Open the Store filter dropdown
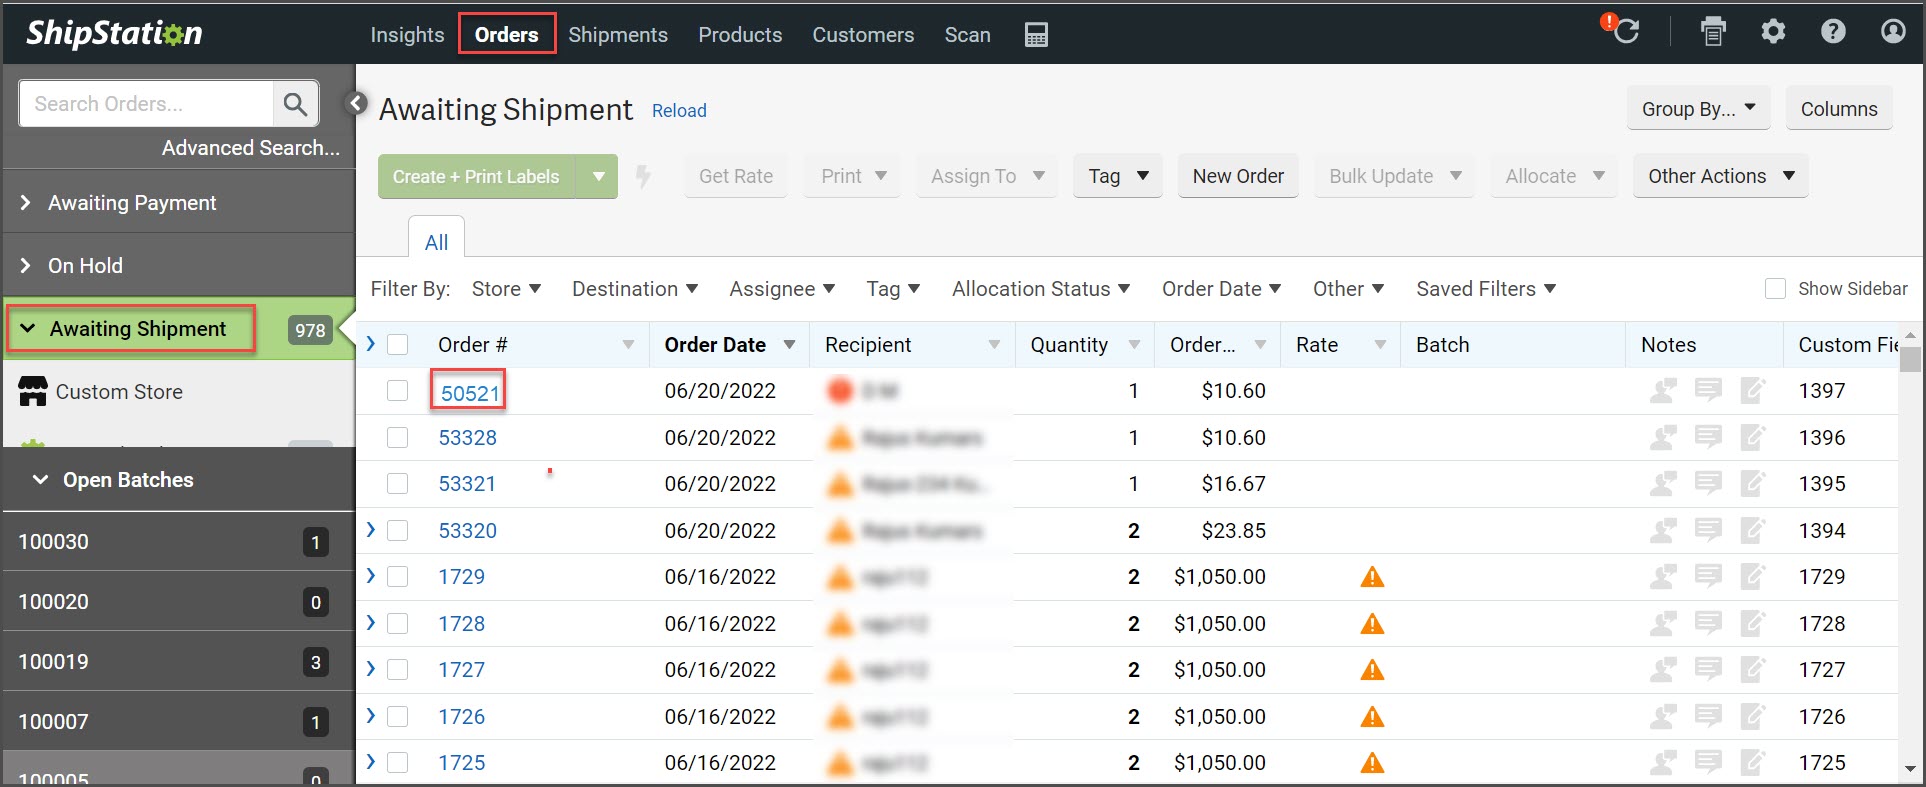The image size is (1926, 787). point(506,289)
